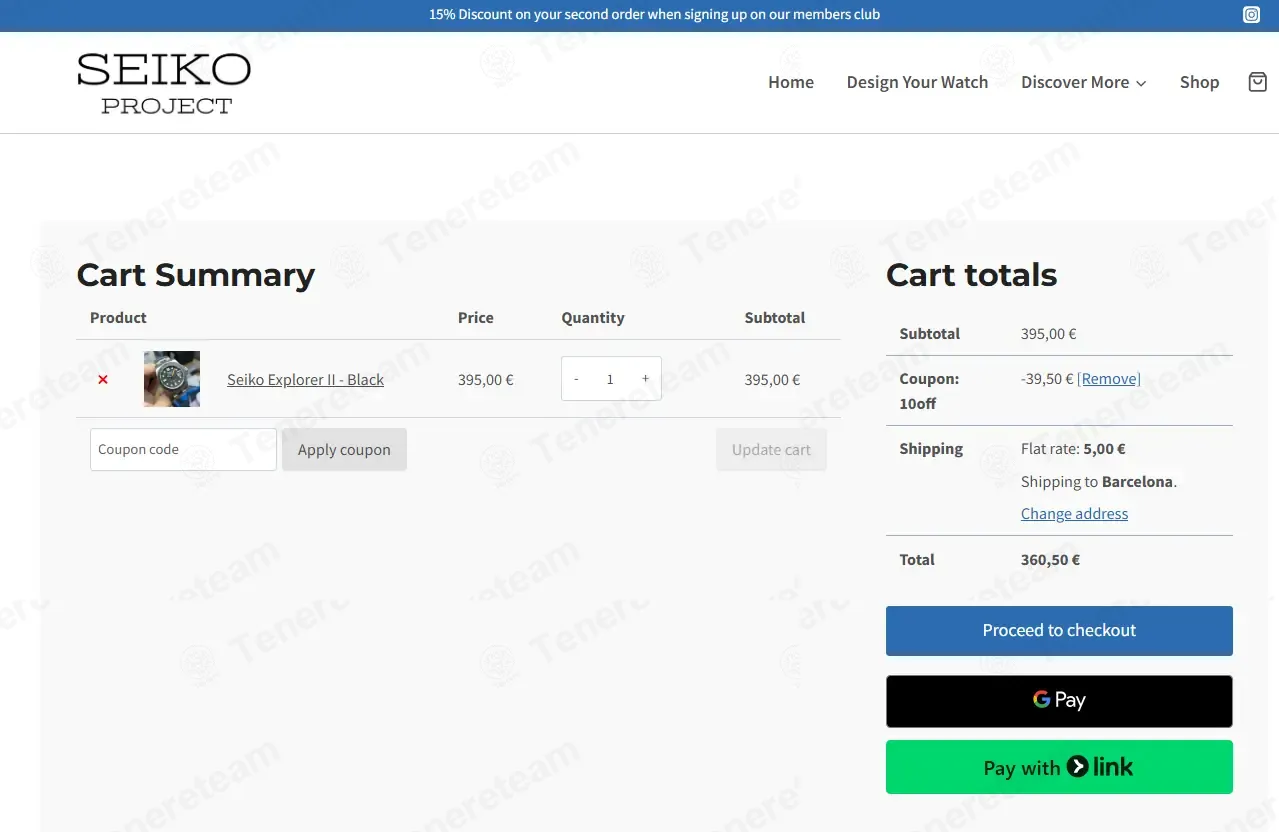
Task: Remove the 10off coupon
Action: (x=1109, y=378)
